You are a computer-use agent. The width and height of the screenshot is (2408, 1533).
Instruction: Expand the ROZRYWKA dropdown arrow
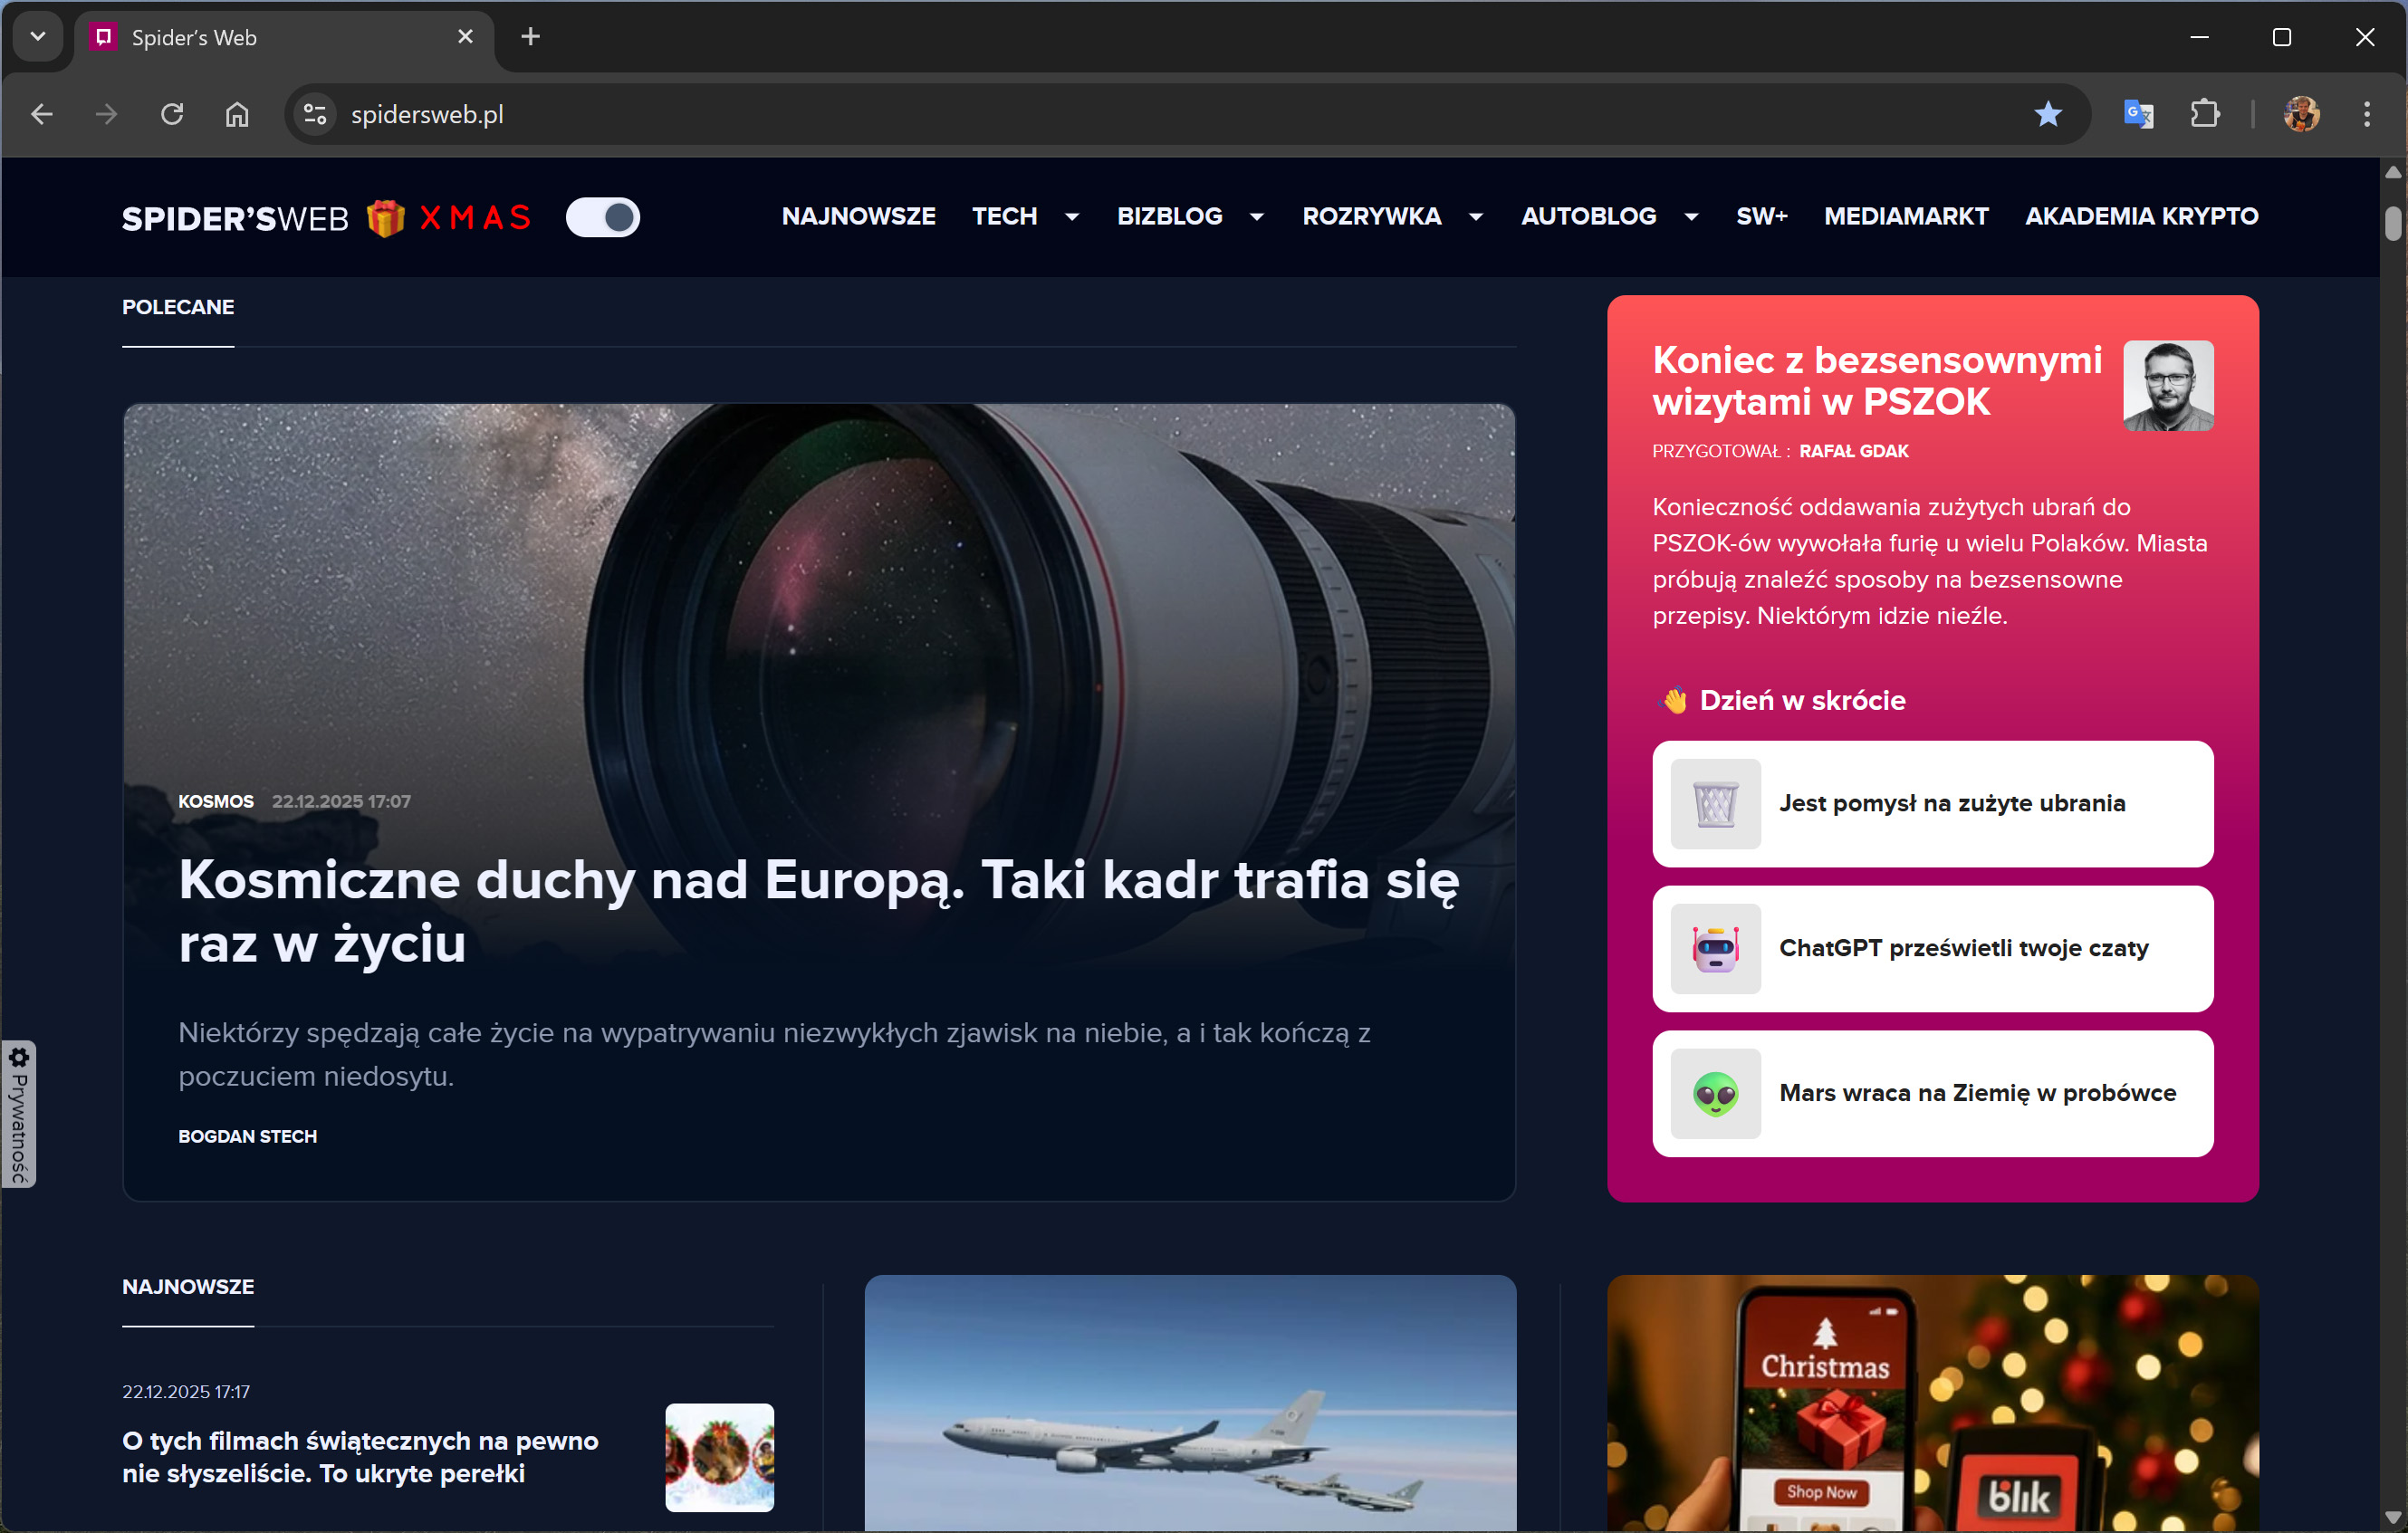(1475, 217)
